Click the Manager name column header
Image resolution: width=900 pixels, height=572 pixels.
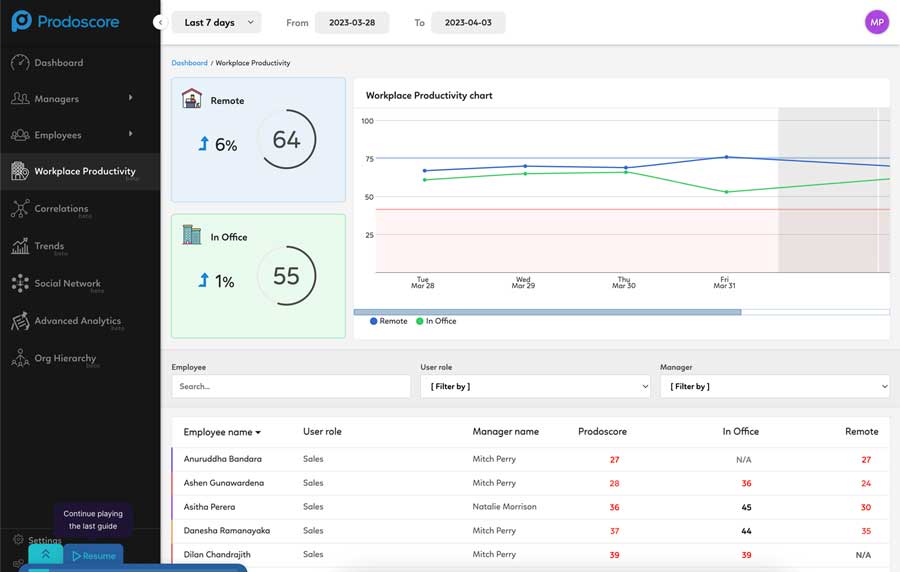[x=505, y=431]
